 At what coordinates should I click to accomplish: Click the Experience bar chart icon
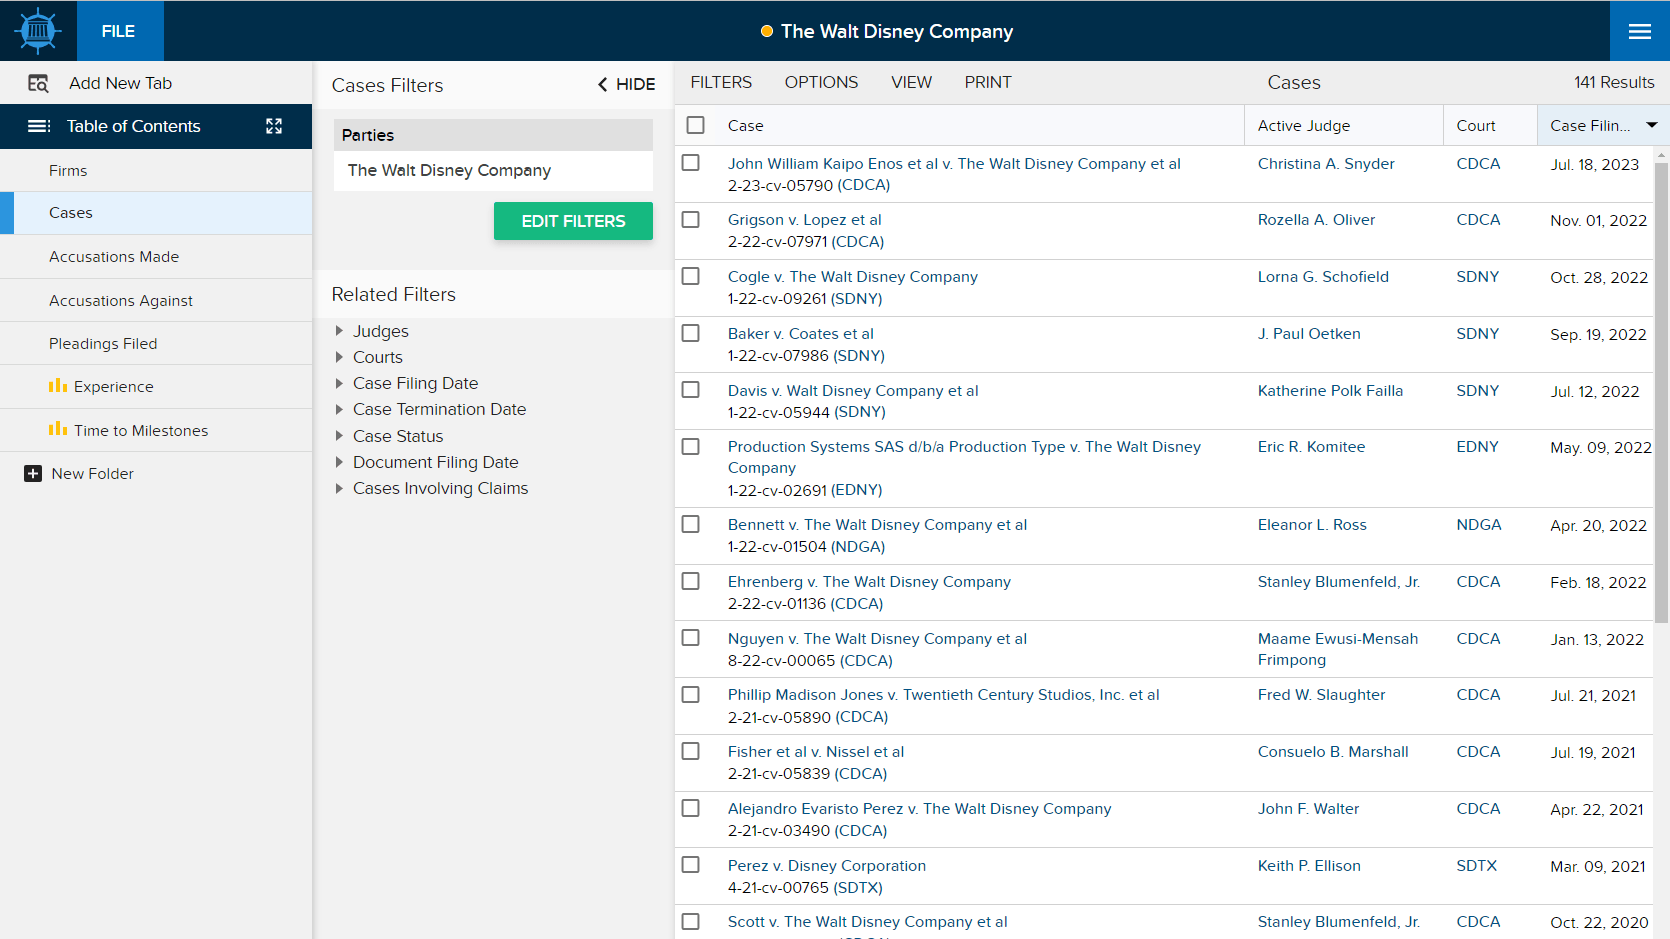pyautogui.click(x=58, y=386)
